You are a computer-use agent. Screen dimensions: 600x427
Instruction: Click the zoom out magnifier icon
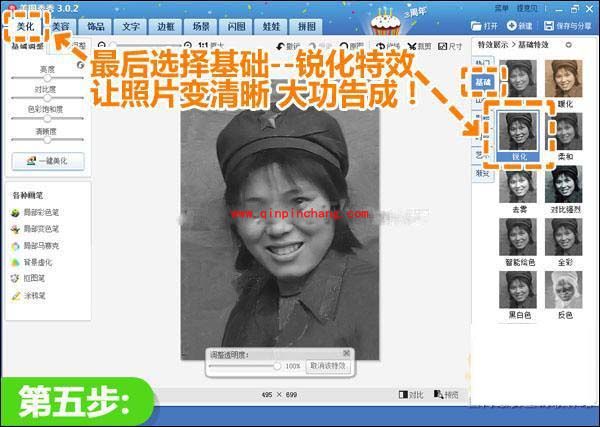[x=101, y=45]
